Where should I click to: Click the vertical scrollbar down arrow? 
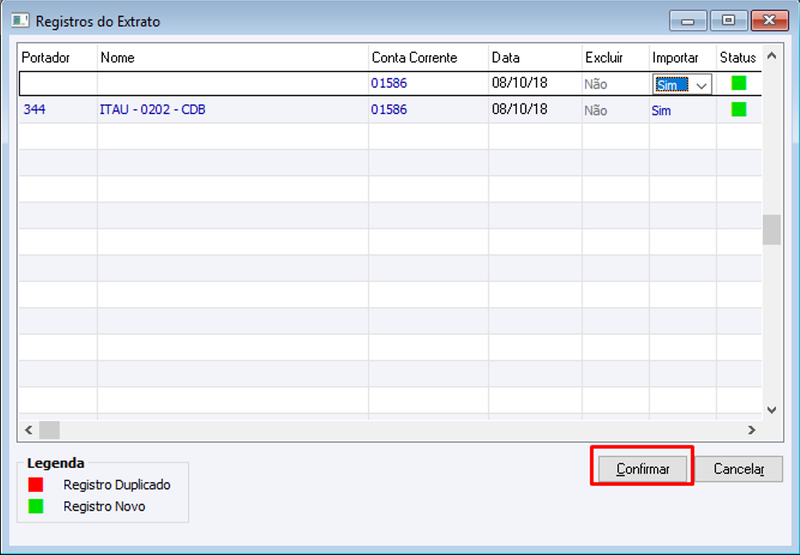pyautogui.click(x=771, y=410)
